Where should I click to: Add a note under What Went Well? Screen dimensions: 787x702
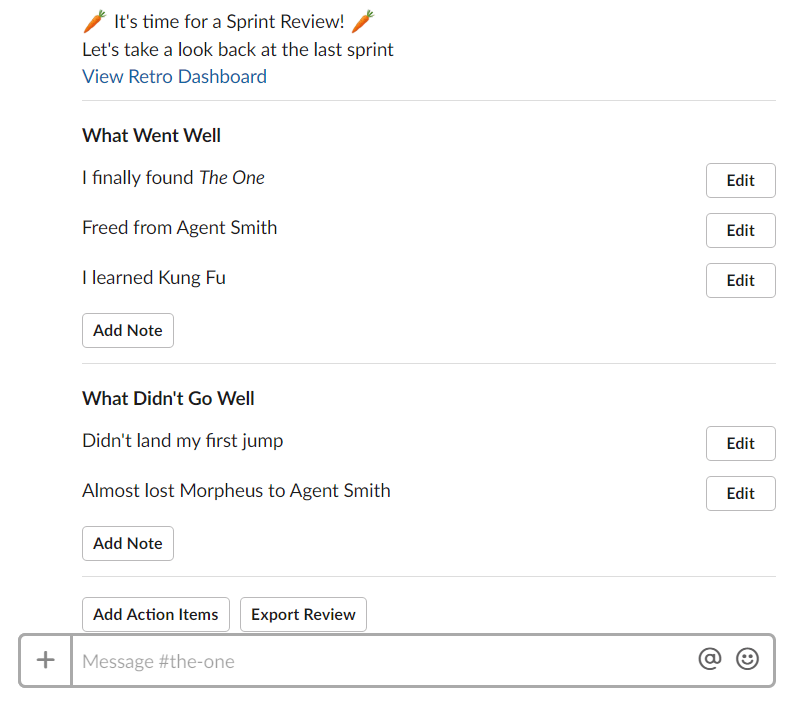click(x=128, y=331)
